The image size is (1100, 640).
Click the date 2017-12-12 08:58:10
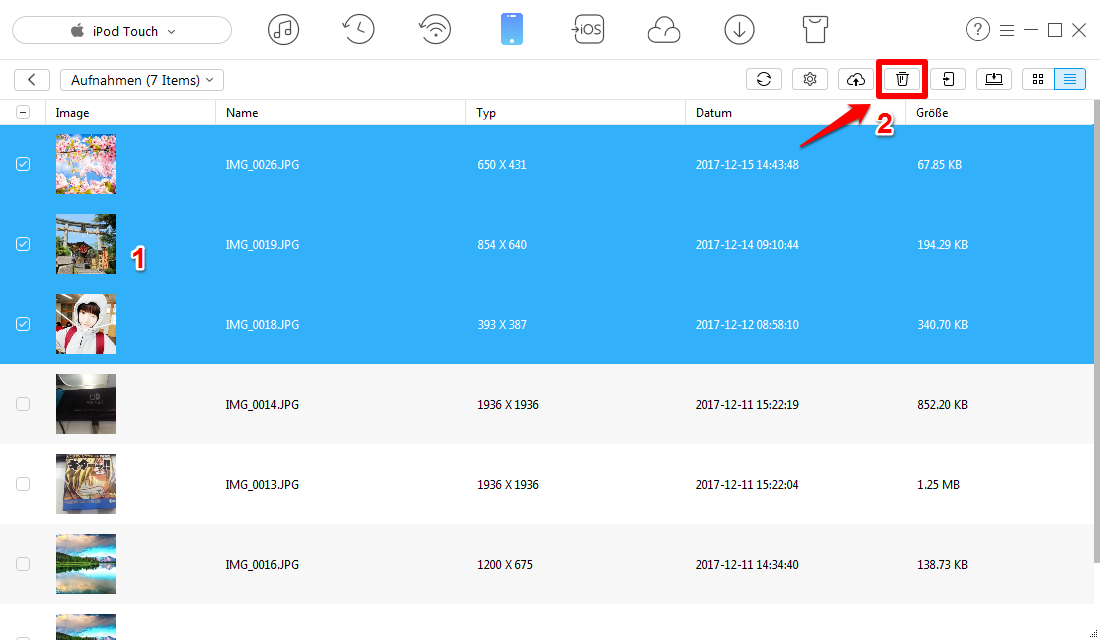(747, 325)
